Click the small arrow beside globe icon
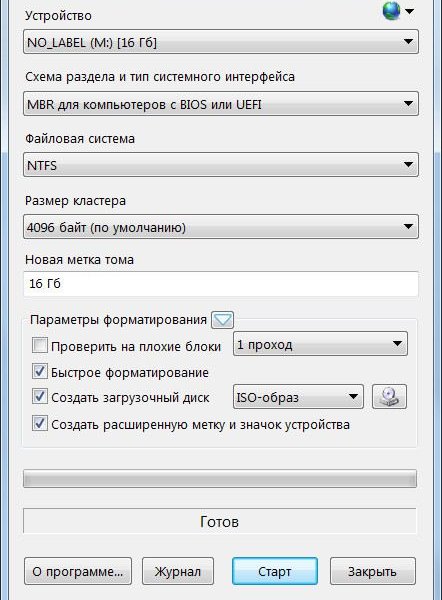 coord(409,11)
